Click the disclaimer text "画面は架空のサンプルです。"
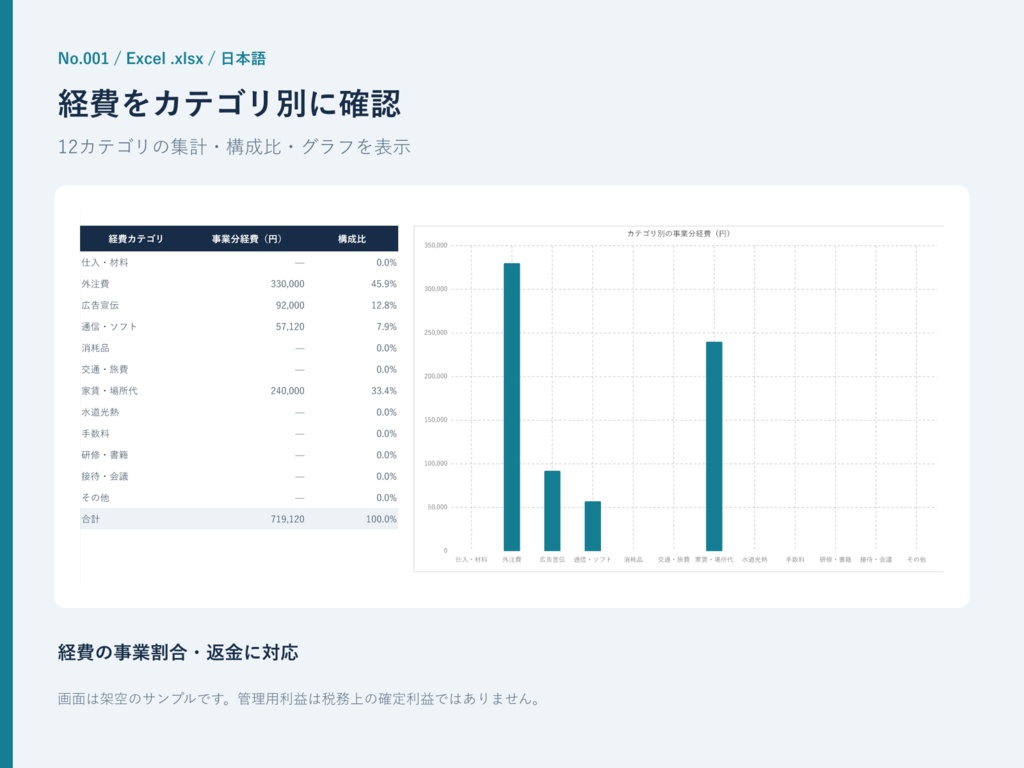 tap(144, 699)
